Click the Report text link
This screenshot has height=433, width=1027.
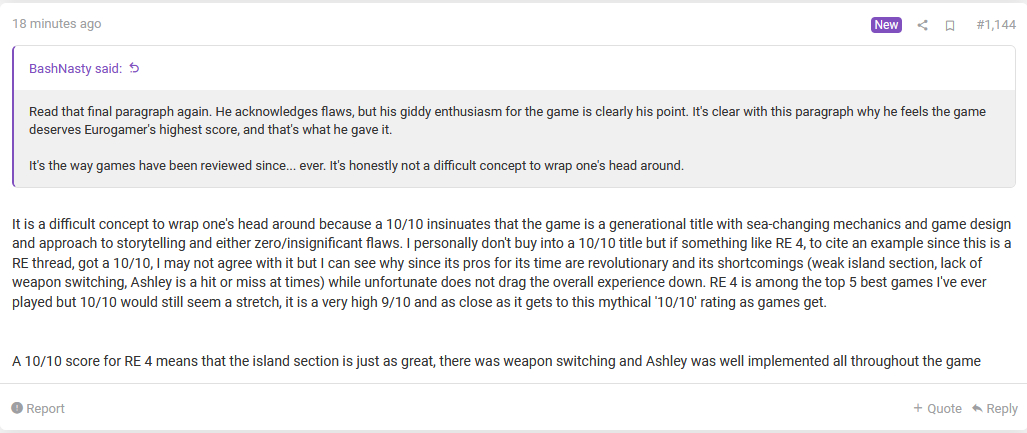click(45, 408)
